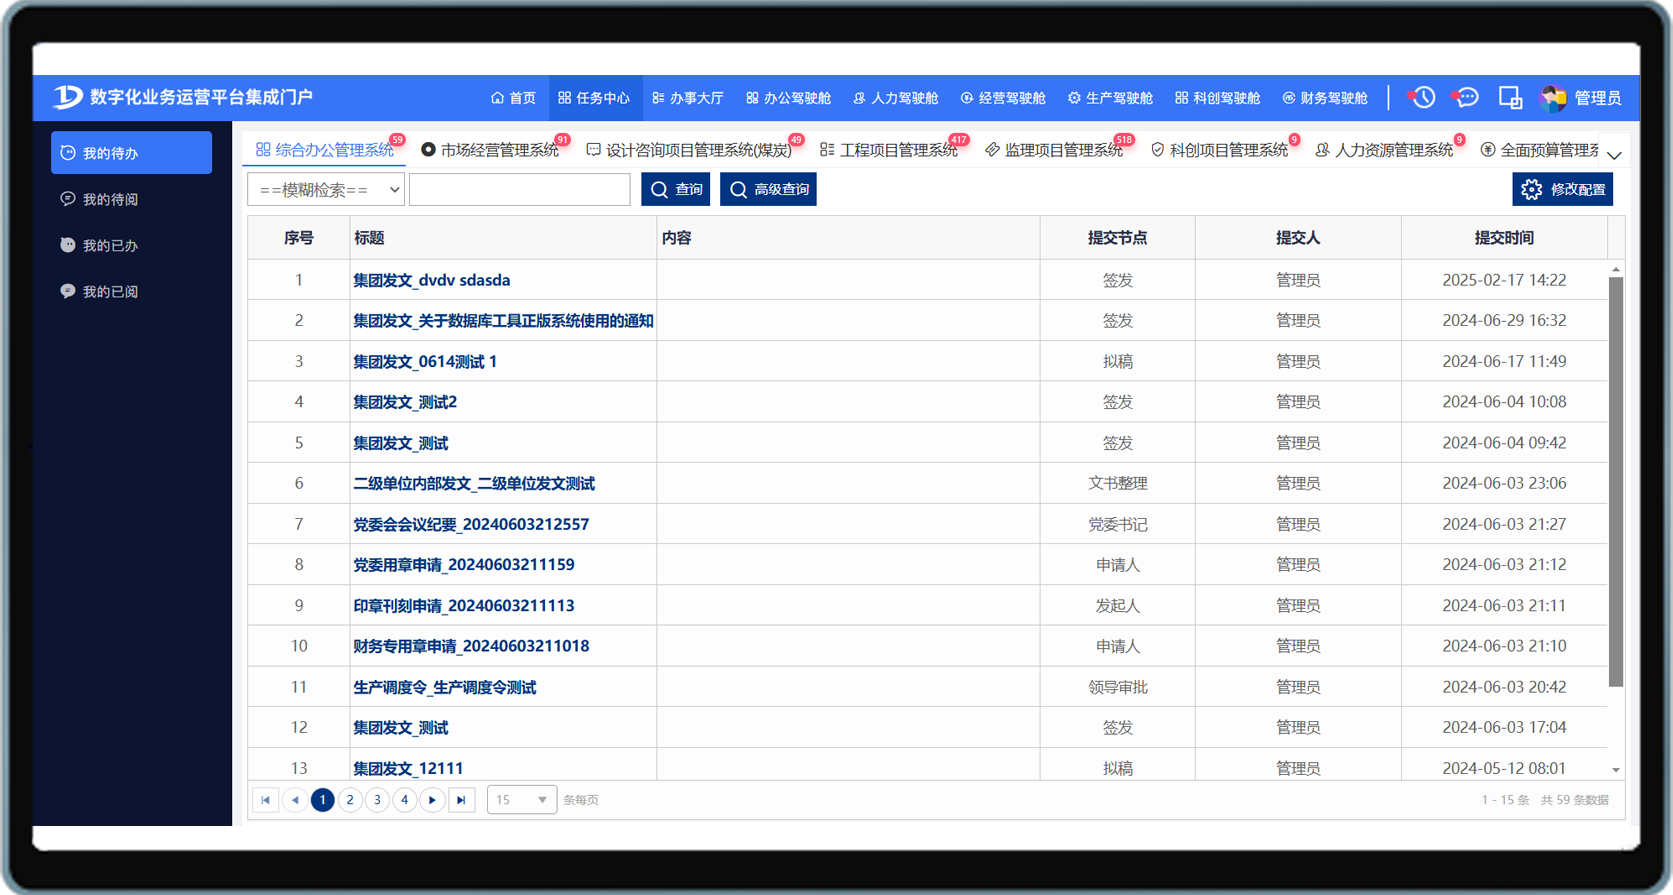This screenshot has width=1673, height=895.
Task: Go to first page of results
Action: 265,800
